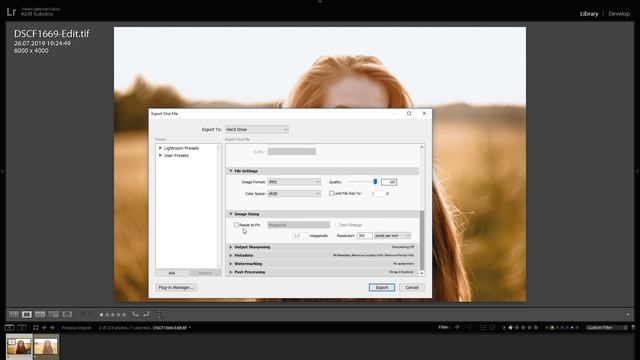
Task: Click the dialog settings vertical scrollbar
Action: 422,240
